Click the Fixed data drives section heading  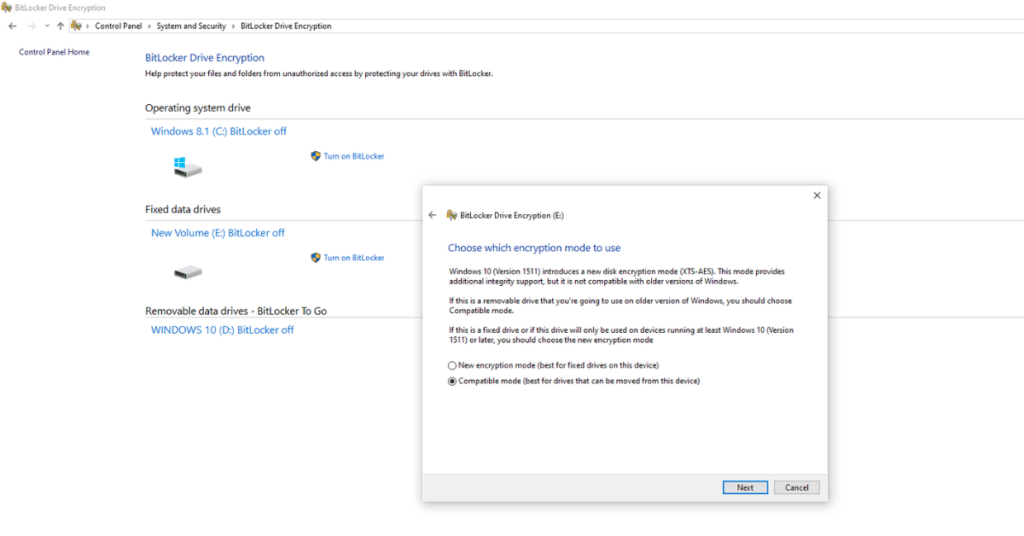pyautogui.click(x=183, y=210)
